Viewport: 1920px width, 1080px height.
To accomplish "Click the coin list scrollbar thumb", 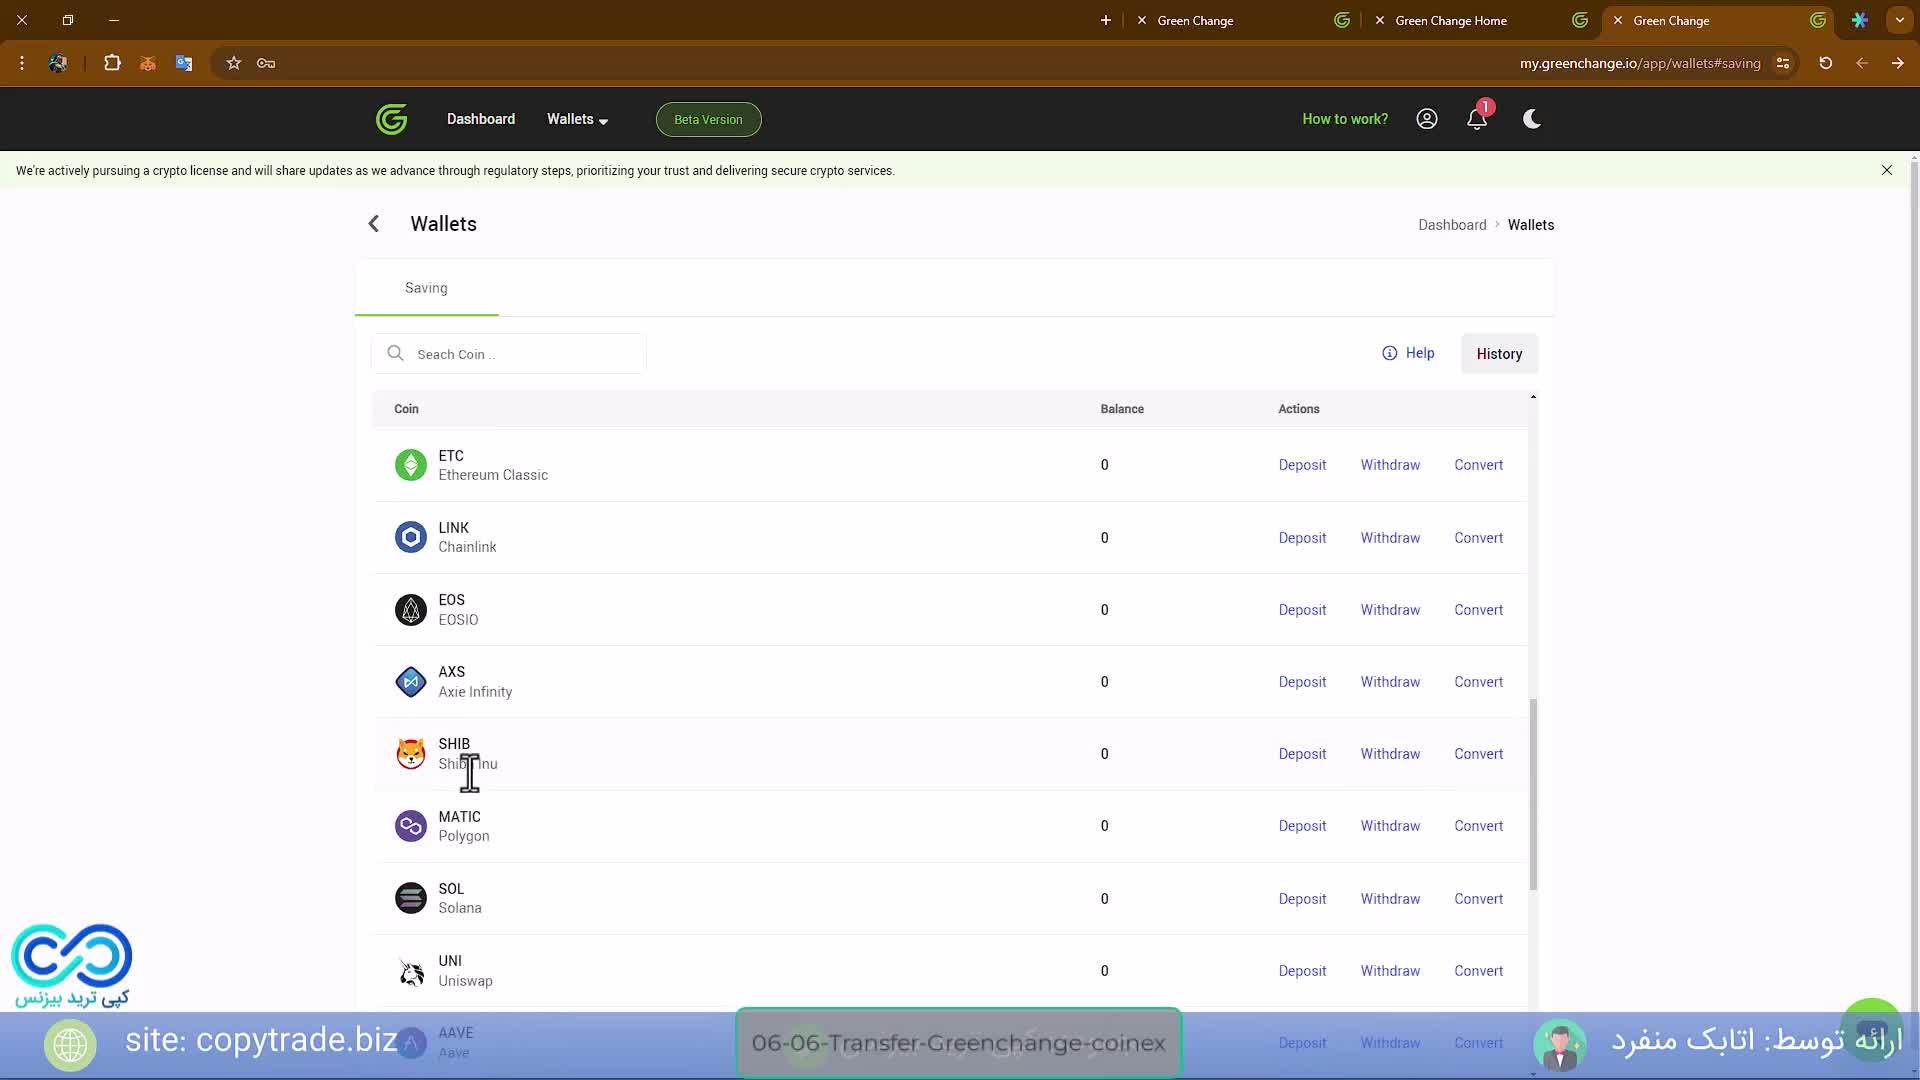I will tap(1533, 795).
